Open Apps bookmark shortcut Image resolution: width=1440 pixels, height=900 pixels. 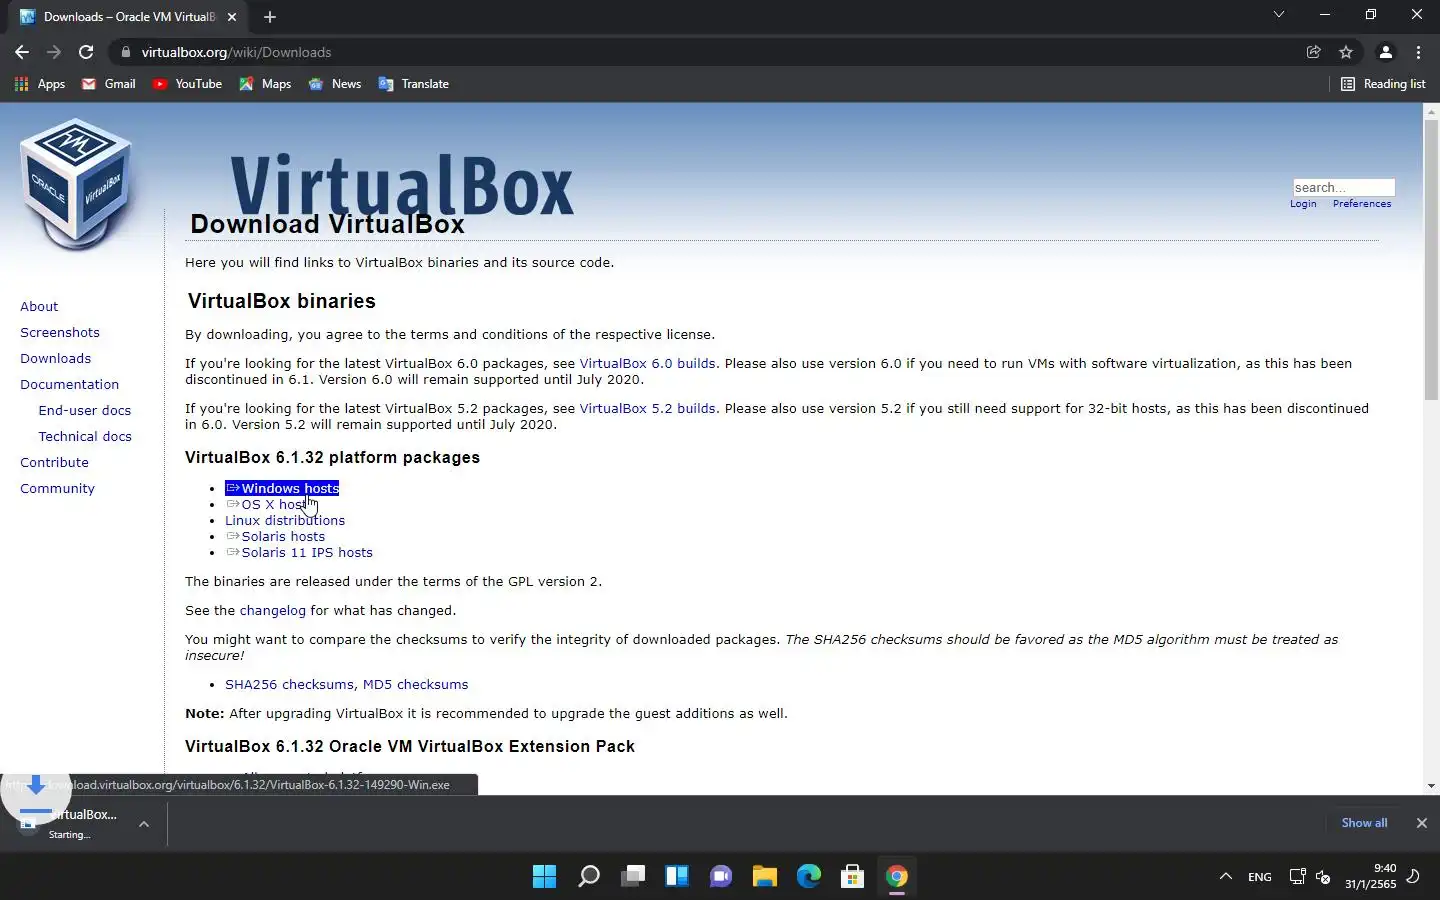[x=40, y=84]
